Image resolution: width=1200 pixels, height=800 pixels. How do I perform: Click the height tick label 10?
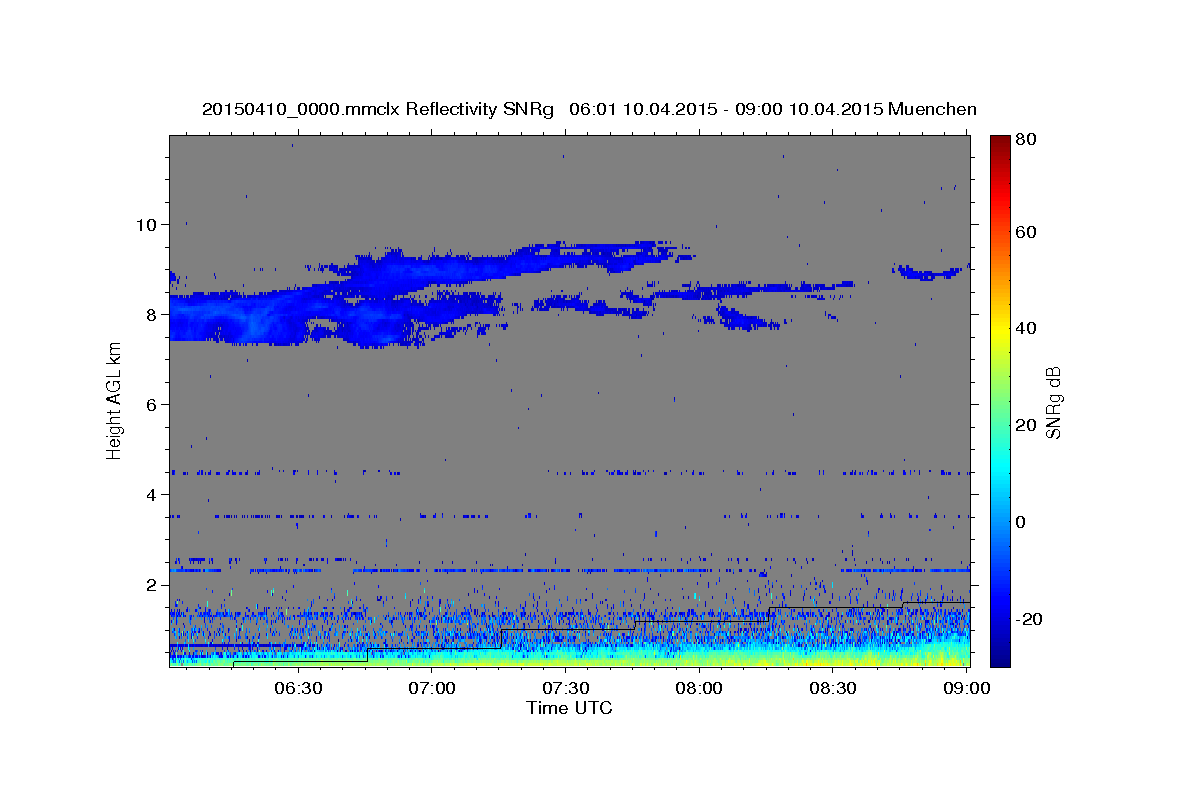(147, 224)
